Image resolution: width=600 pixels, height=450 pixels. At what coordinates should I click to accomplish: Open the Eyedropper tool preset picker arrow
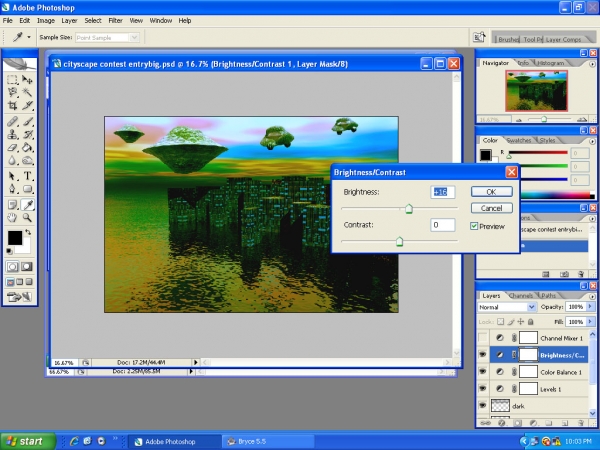click(x=29, y=37)
